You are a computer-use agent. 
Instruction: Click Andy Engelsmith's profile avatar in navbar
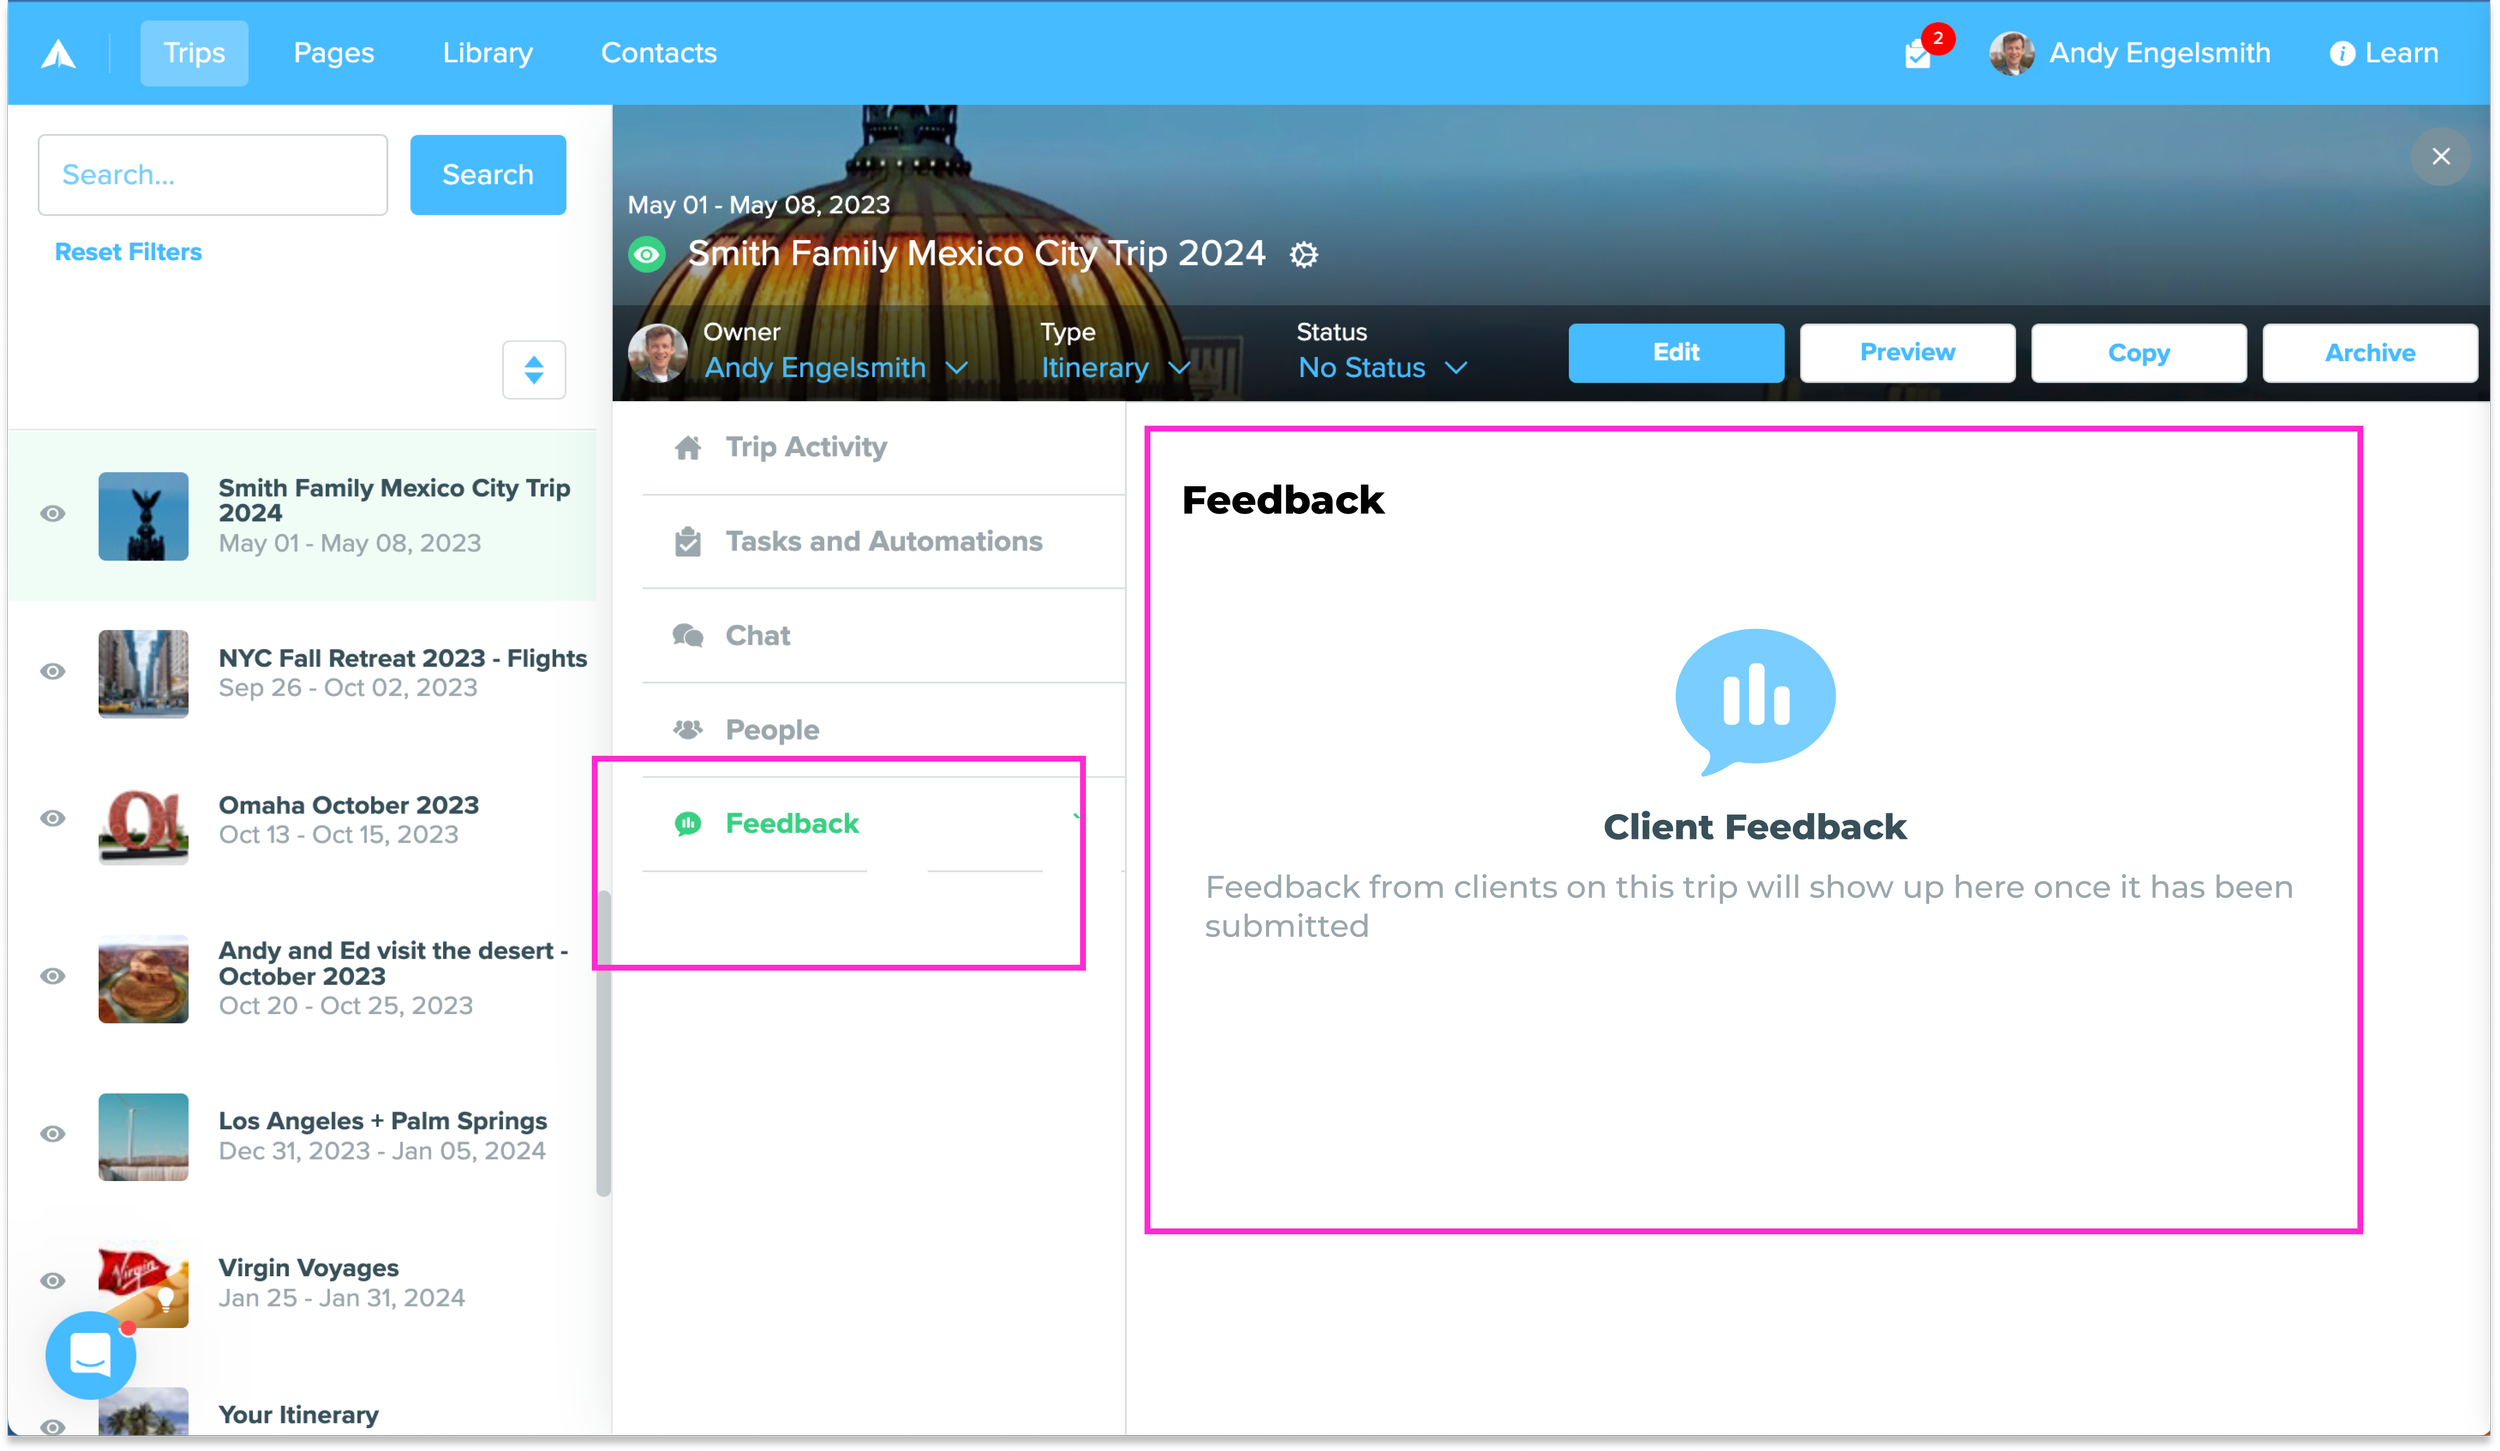pos(2011,53)
